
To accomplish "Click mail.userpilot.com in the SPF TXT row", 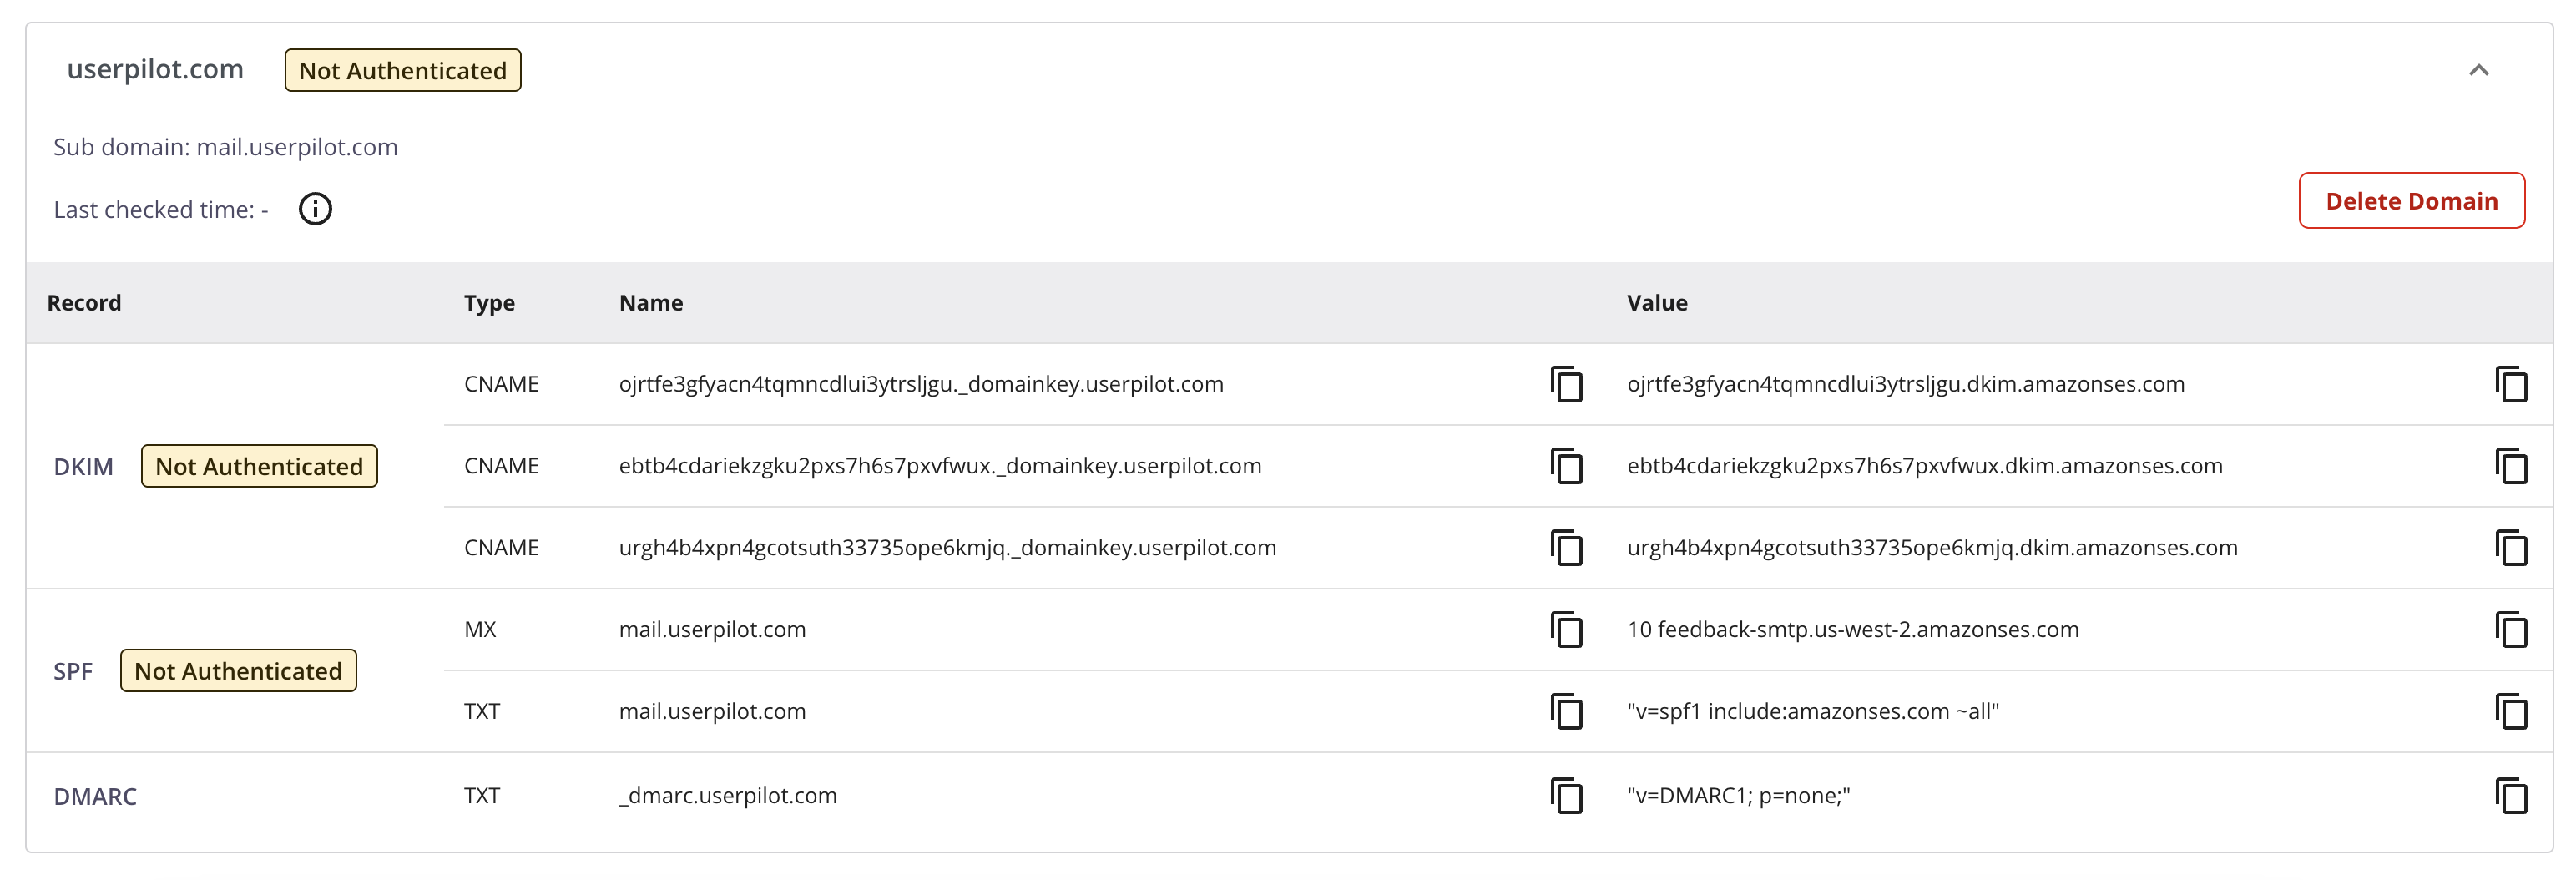I will click(712, 712).
